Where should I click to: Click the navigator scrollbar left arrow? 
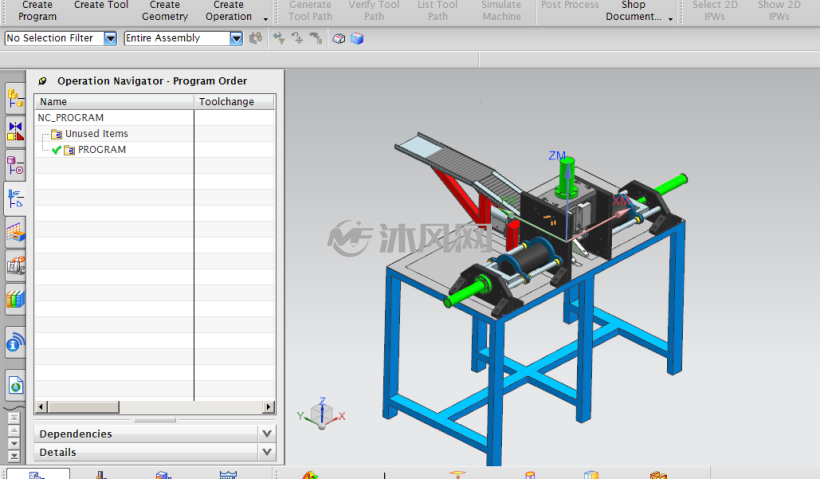[x=41, y=407]
